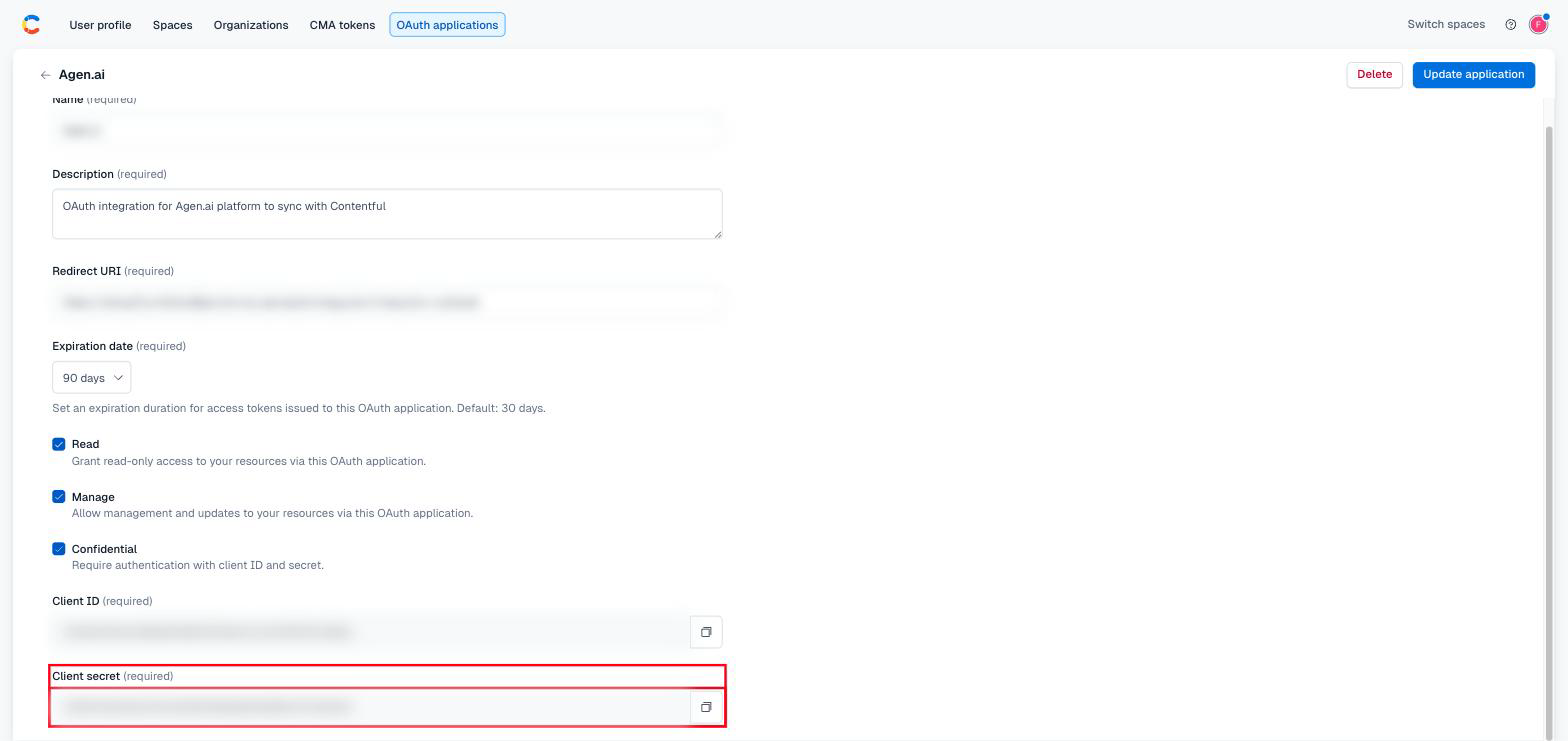
Task: Open the 90 days expiration dropdown
Action: (91, 378)
